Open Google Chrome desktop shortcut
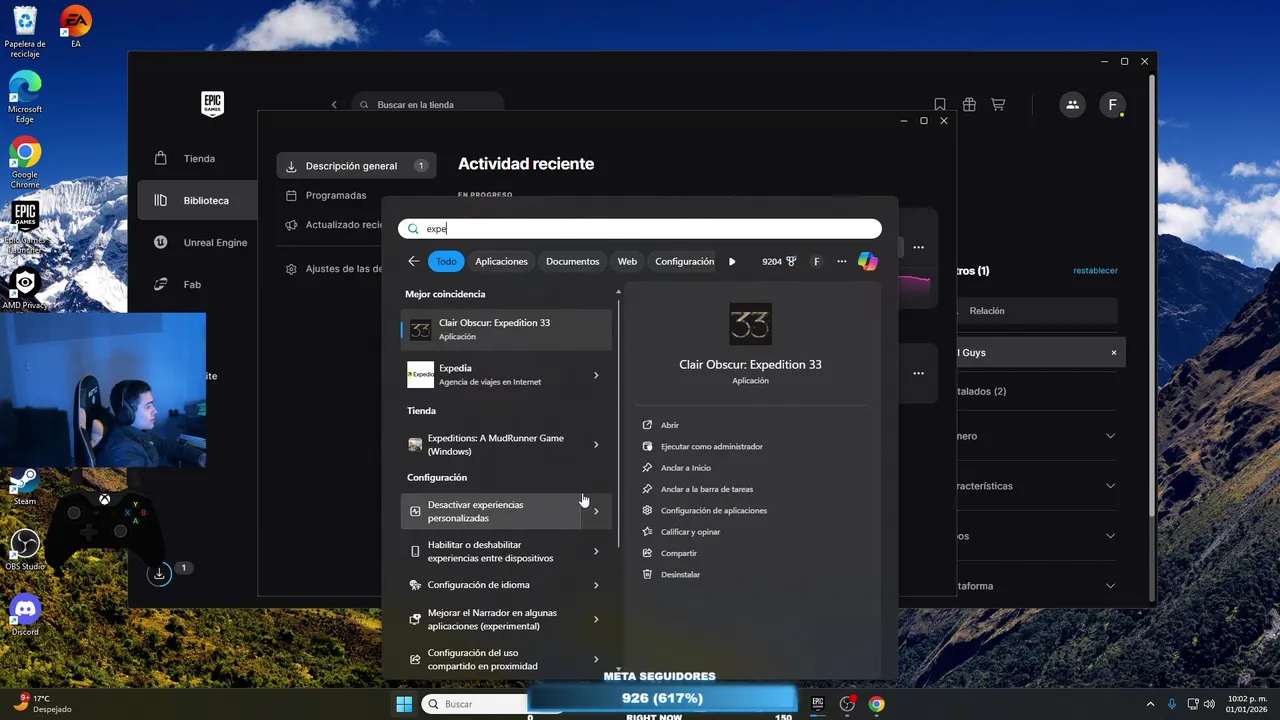1280x720 pixels. point(25,162)
